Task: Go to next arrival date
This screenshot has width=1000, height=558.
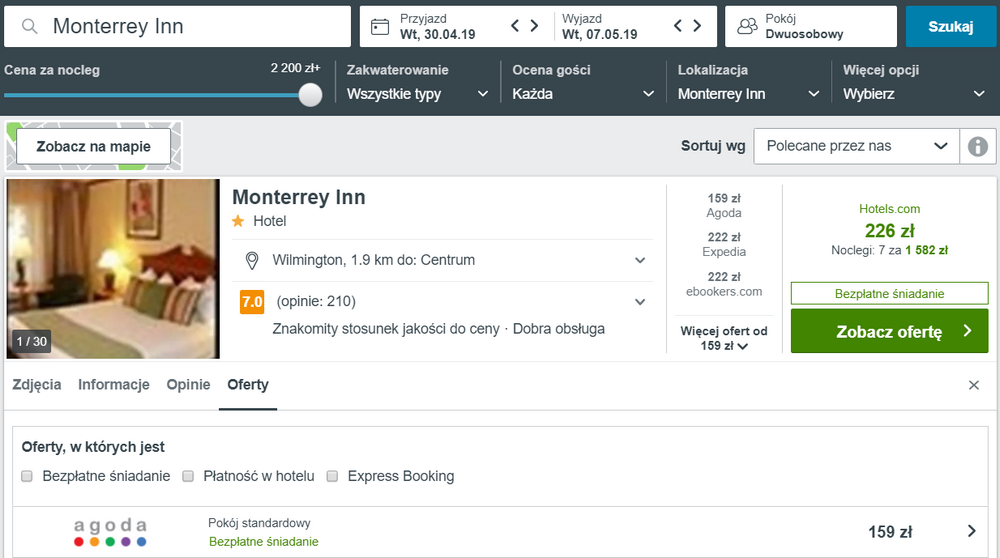Action: click(534, 26)
